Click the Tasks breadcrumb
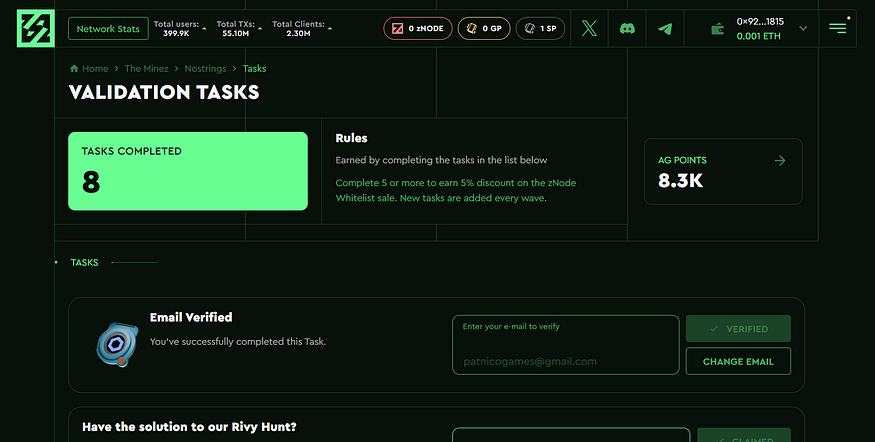 (x=254, y=69)
